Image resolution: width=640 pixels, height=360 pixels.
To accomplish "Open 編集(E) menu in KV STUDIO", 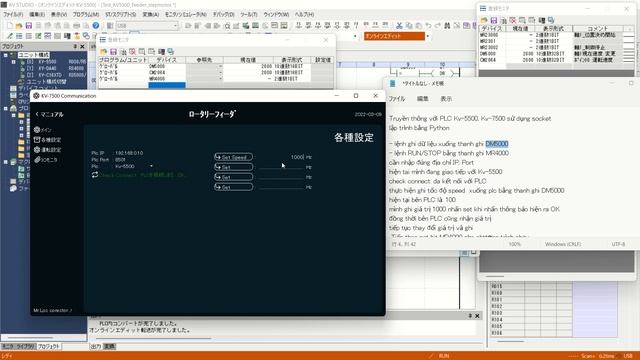I will (37, 14).
